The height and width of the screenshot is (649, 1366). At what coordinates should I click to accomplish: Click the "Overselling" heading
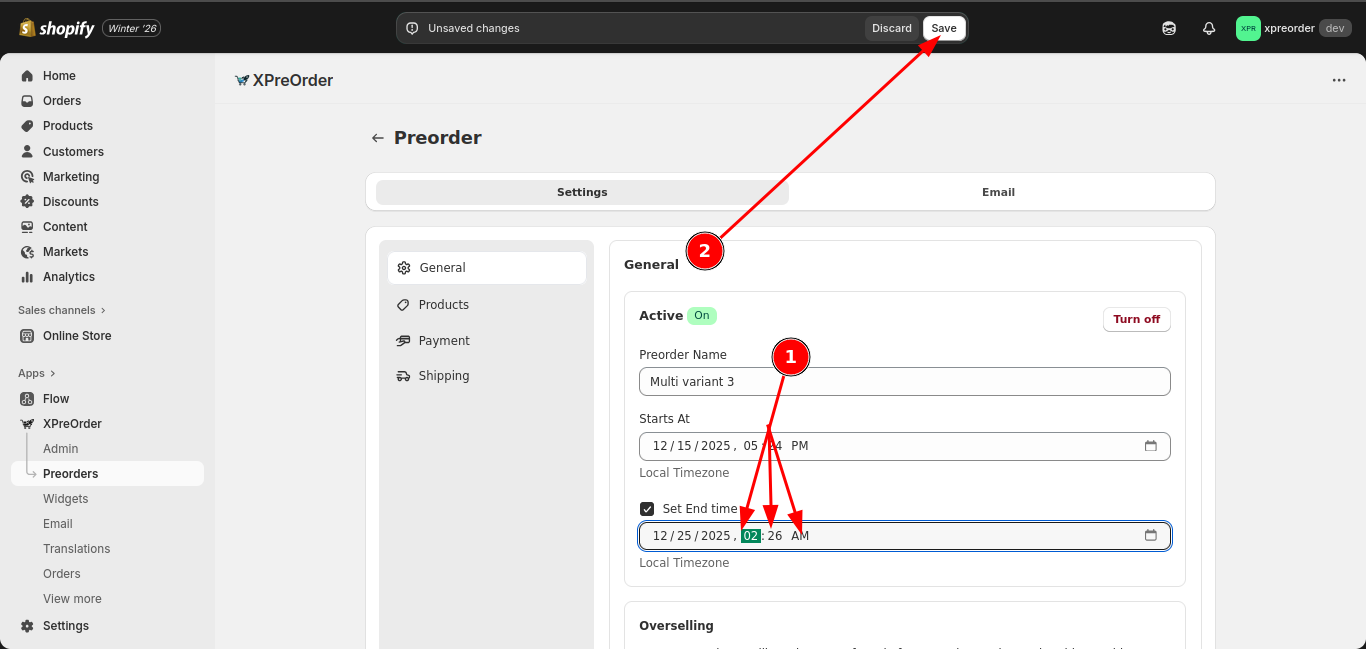[676, 626]
